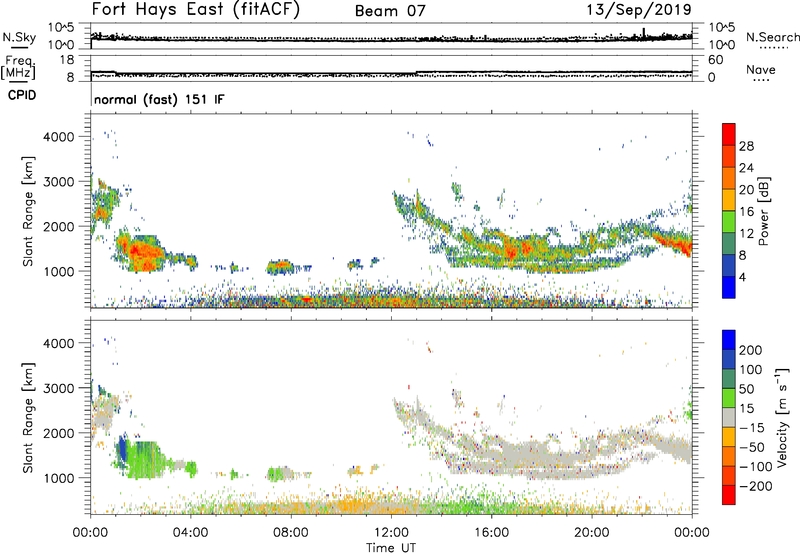Pick the yellow −50 to −15 velocity swatch
The height and width of the screenshot is (554, 800).
coord(729,437)
